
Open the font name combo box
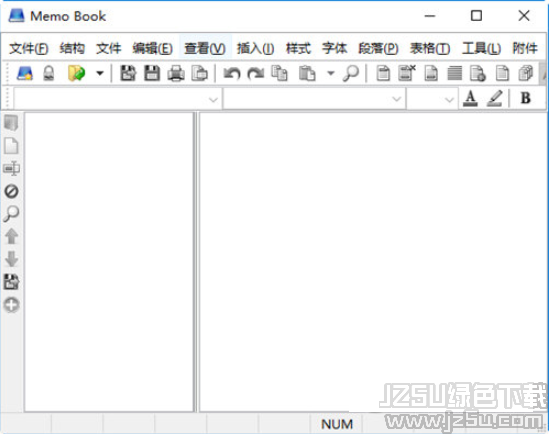click(x=314, y=99)
